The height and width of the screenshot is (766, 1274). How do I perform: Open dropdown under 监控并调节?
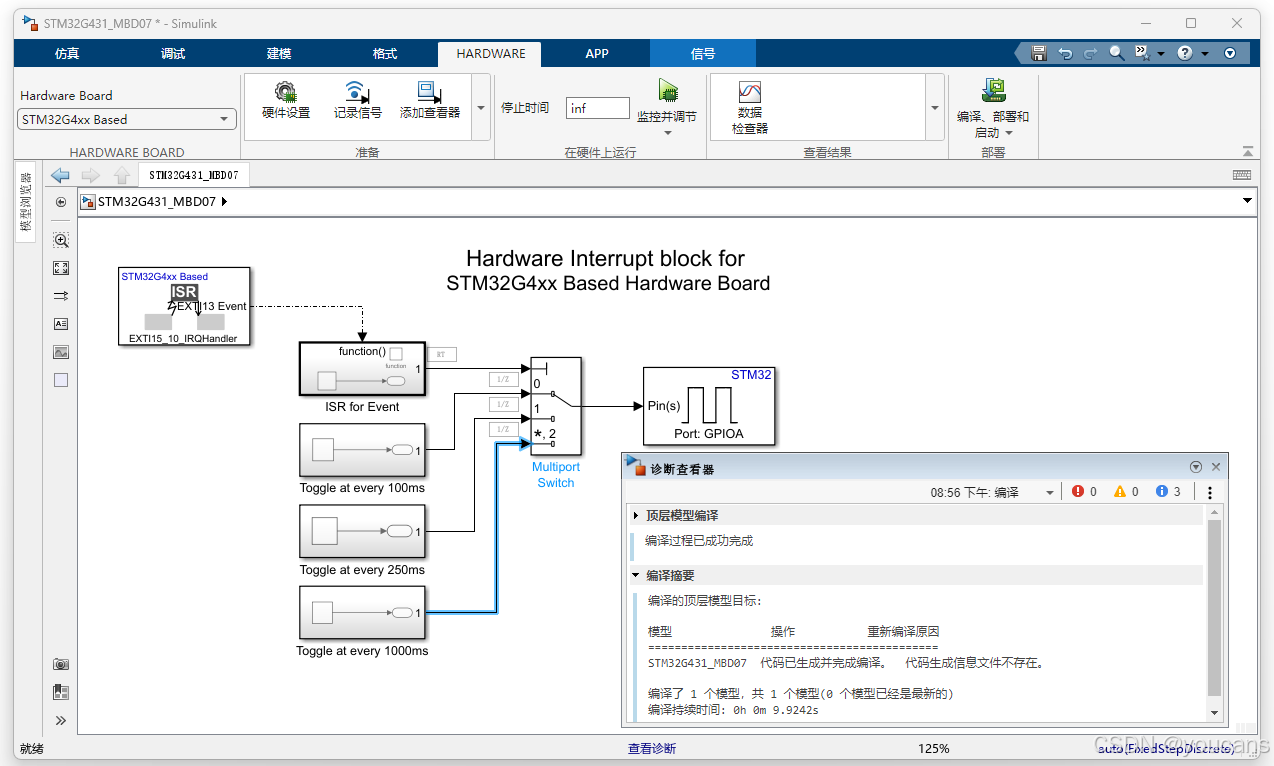[667, 133]
